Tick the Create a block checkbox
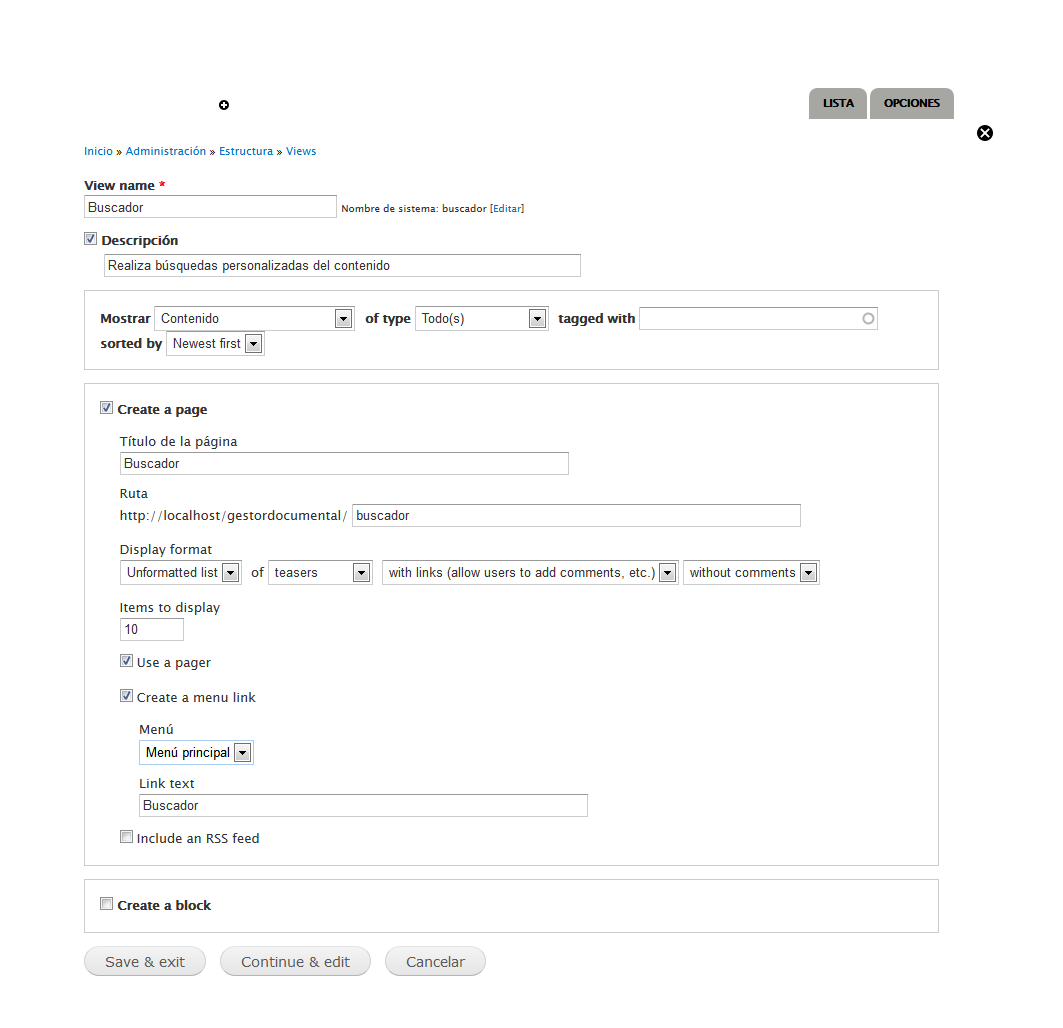This screenshot has height=1028, width=1063. [107, 904]
